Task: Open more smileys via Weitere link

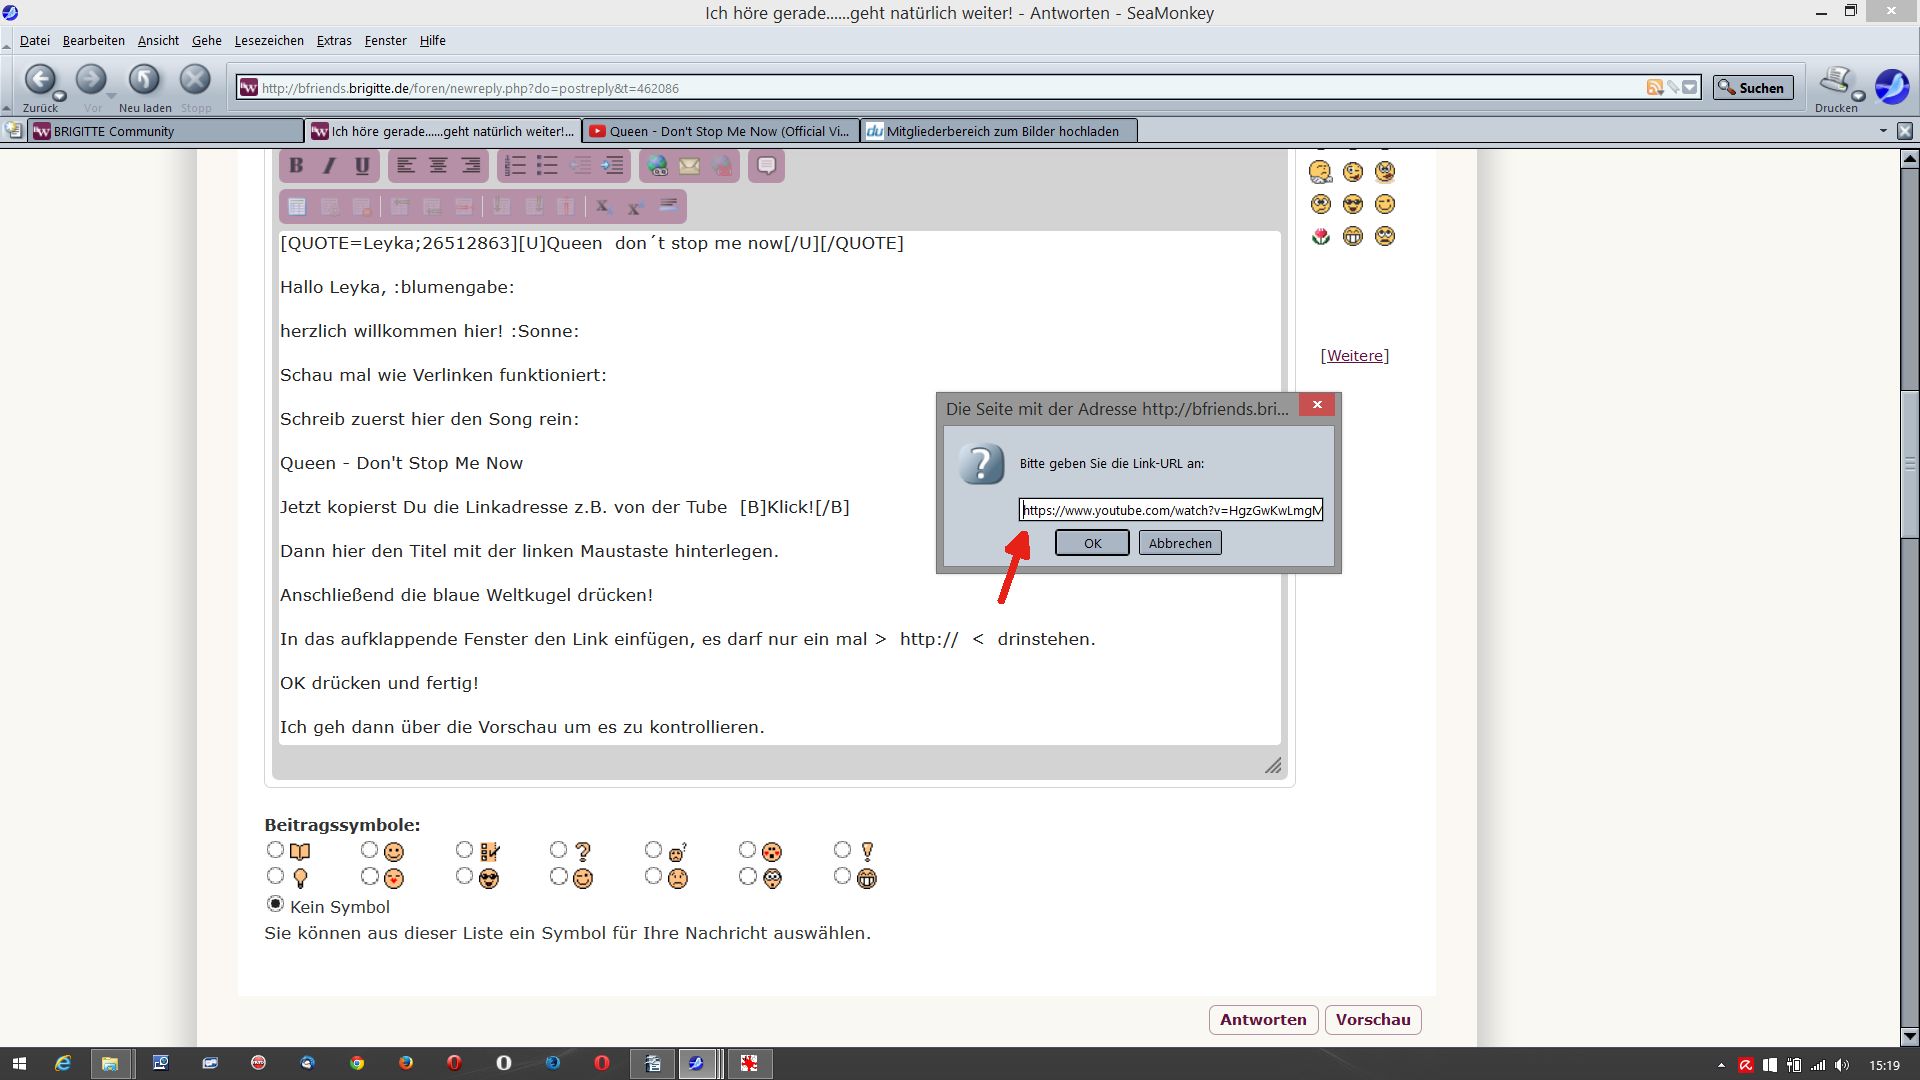Action: point(1354,356)
